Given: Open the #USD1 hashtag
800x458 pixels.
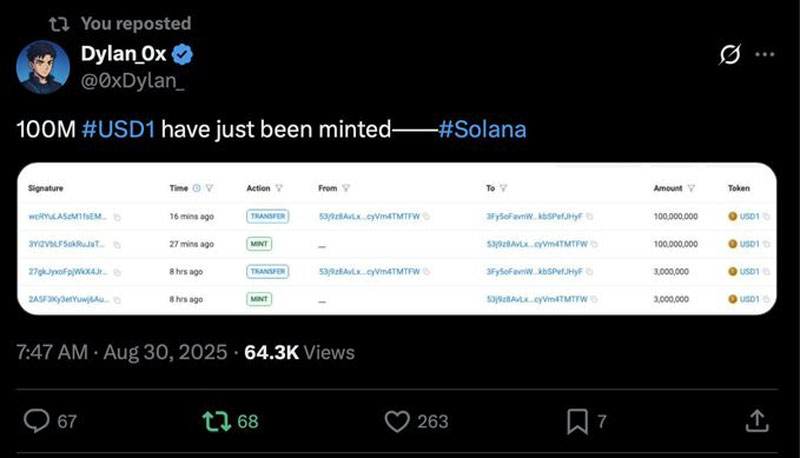Looking at the screenshot, I should [118, 130].
